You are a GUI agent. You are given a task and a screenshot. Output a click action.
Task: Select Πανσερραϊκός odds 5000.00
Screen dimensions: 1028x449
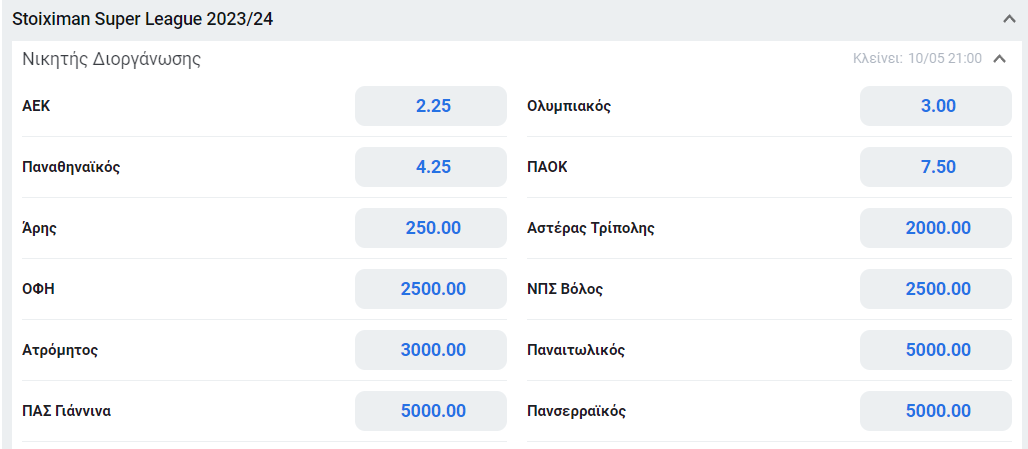point(936,411)
